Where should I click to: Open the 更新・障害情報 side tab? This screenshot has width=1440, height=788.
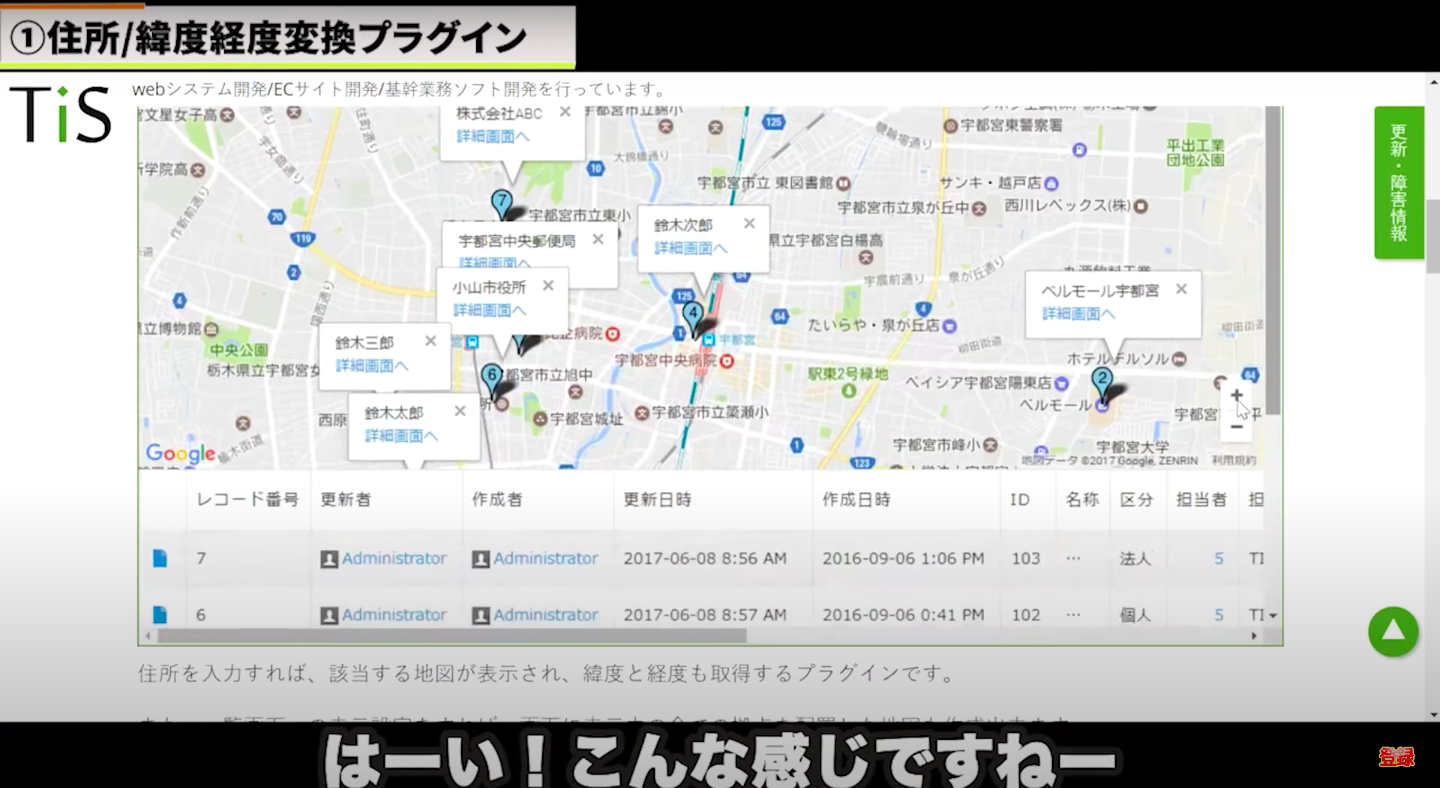(1398, 183)
